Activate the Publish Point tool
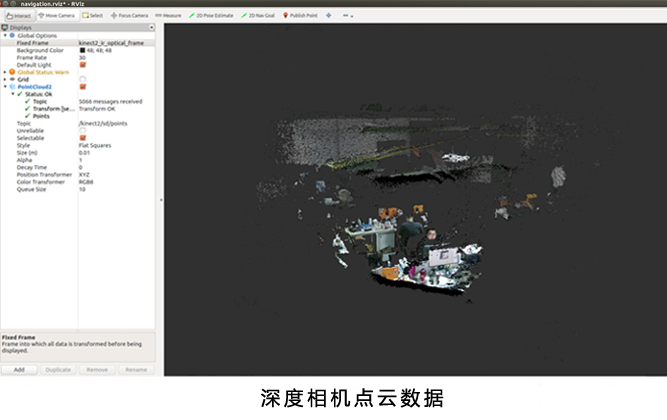 [x=303, y=16]
